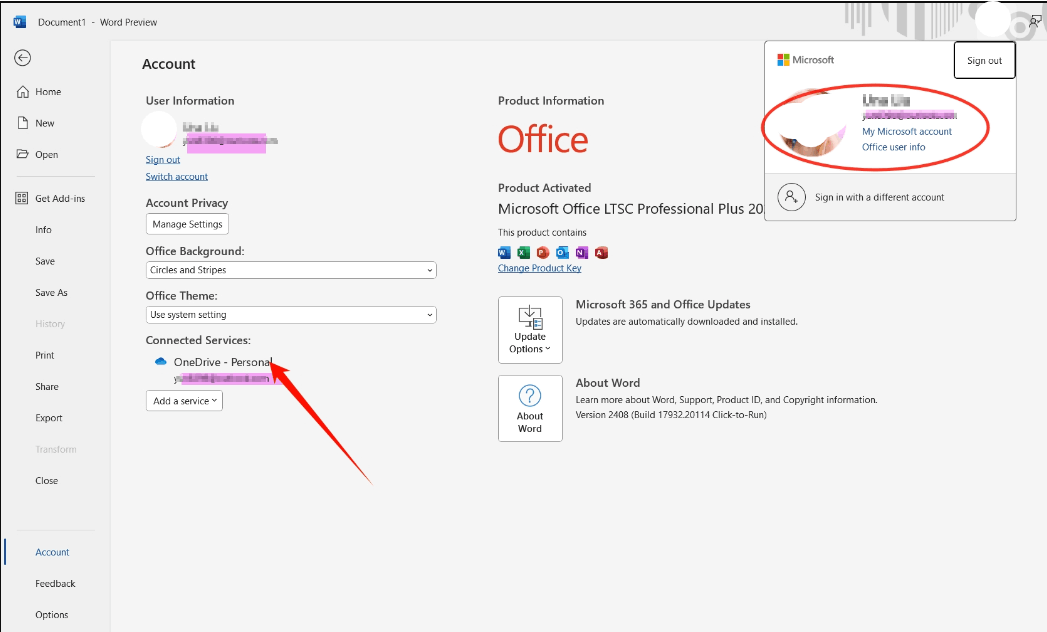Select Print from the sidebar
The image size is (1047, 632).
[44, 355]
